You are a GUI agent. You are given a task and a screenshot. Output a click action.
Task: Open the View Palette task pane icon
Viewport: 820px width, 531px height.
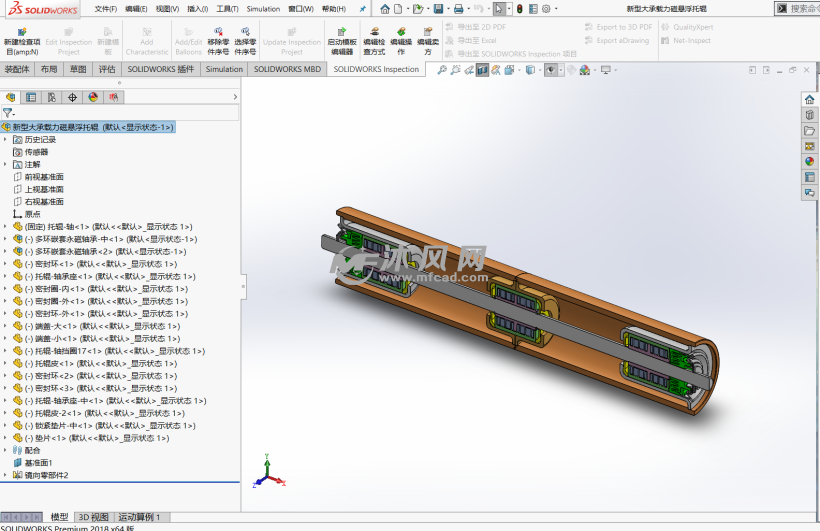810,146
